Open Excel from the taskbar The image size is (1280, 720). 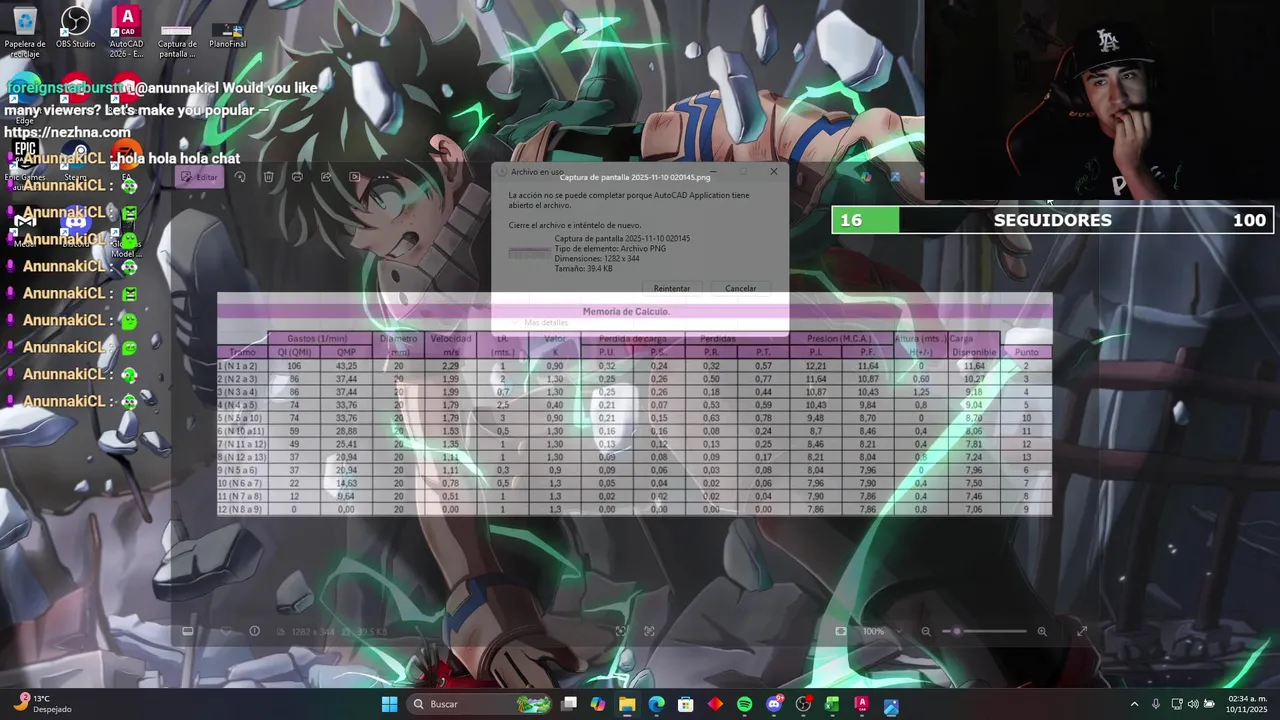pos(832,704)
